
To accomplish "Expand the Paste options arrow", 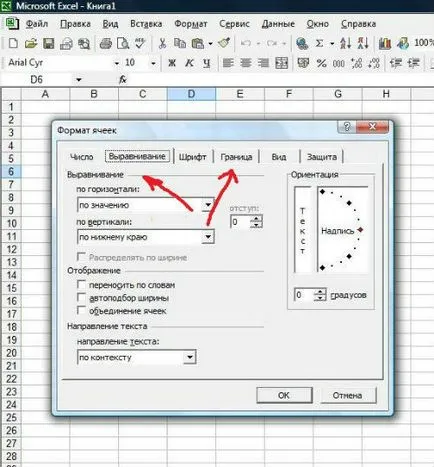I will click(210, 43).
